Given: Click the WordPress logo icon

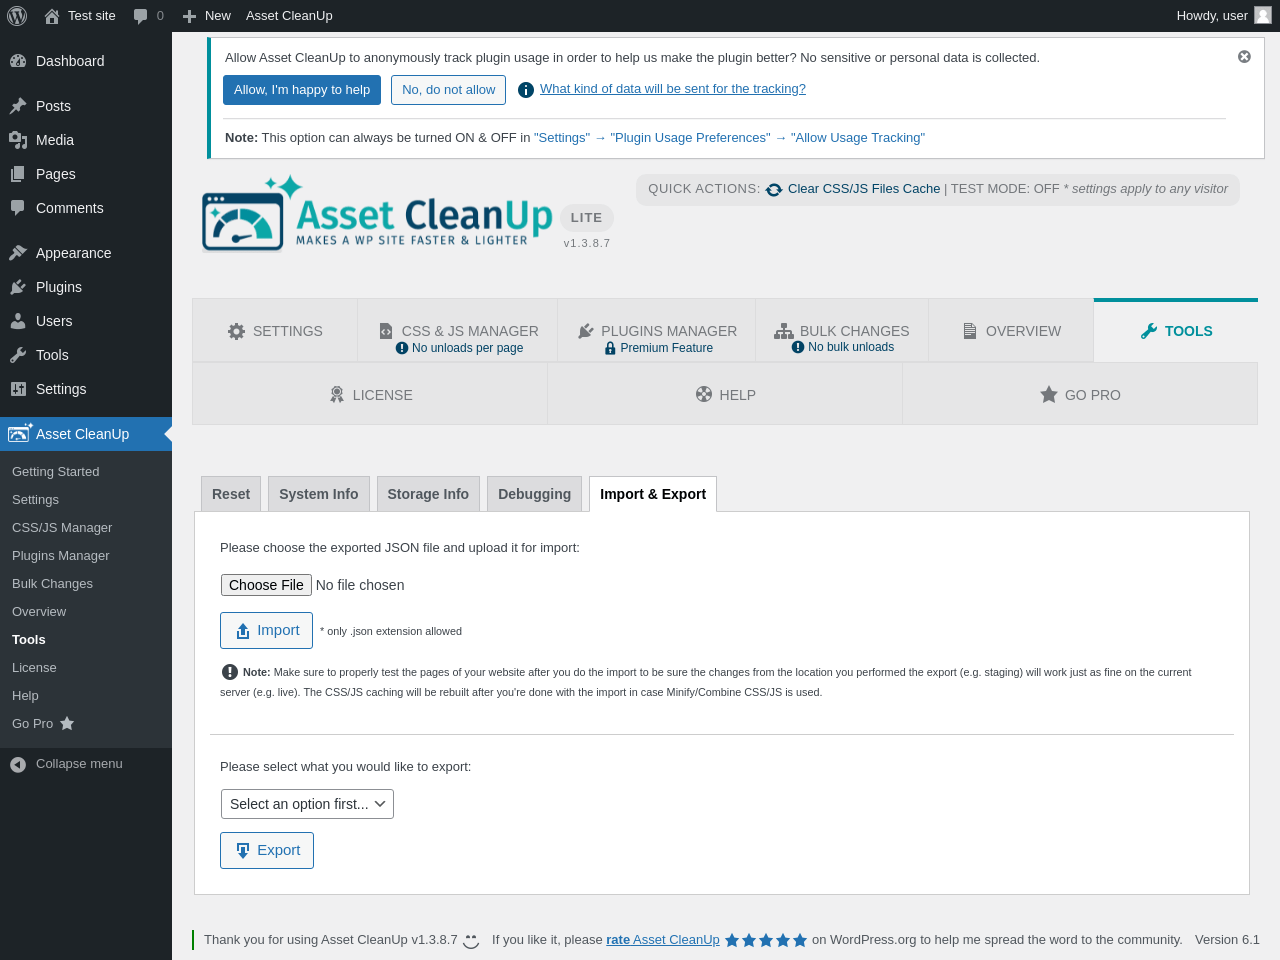Looking at the screenshot, I should [17, 16].
